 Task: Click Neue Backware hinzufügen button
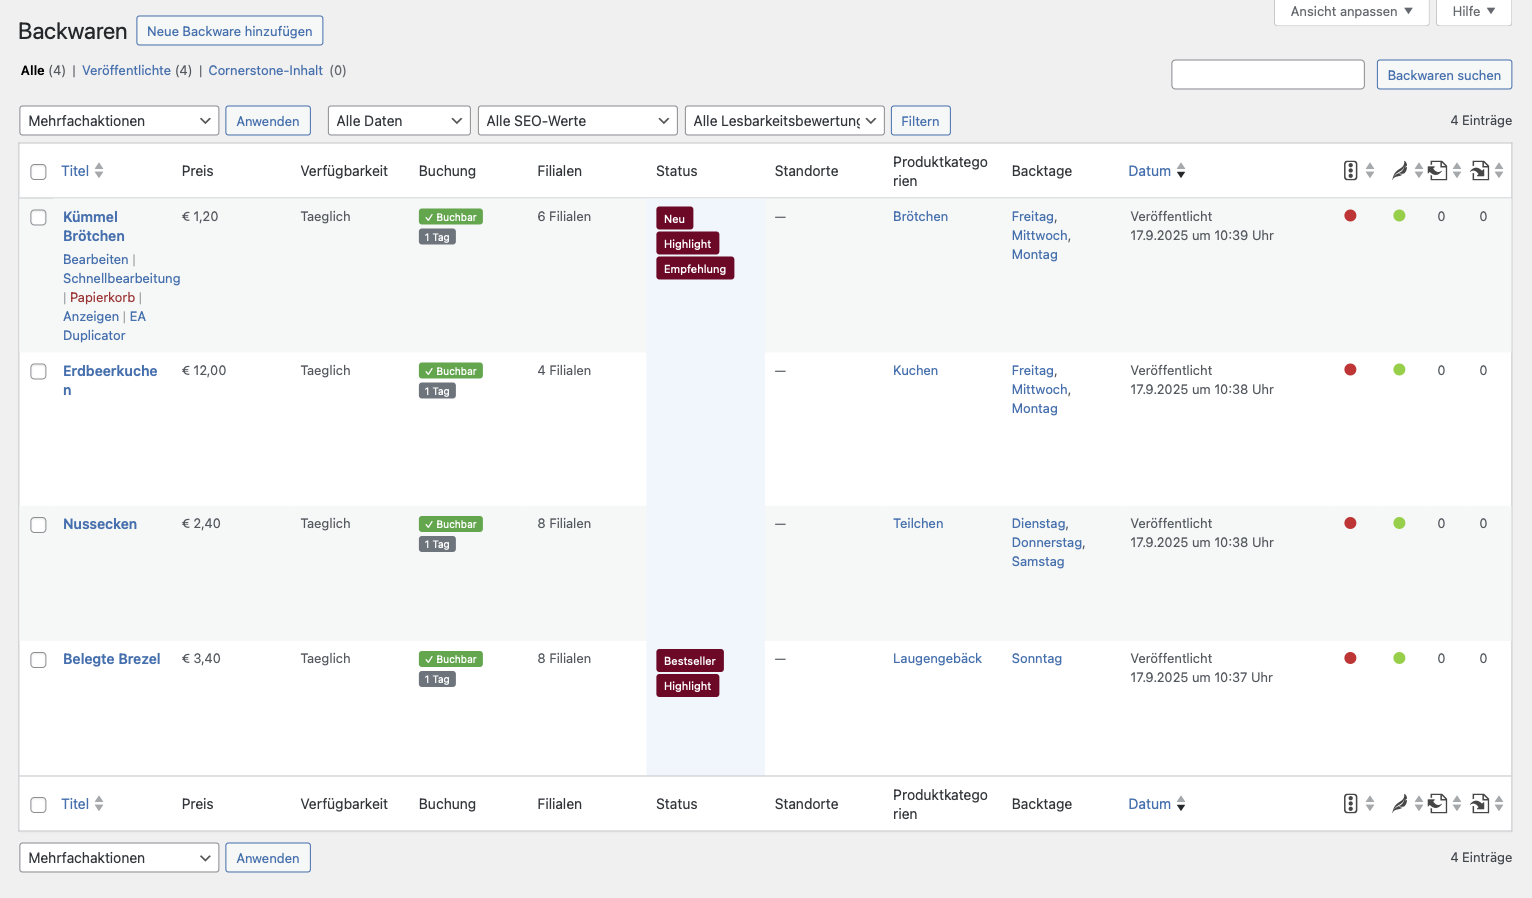tap(229, 31)
